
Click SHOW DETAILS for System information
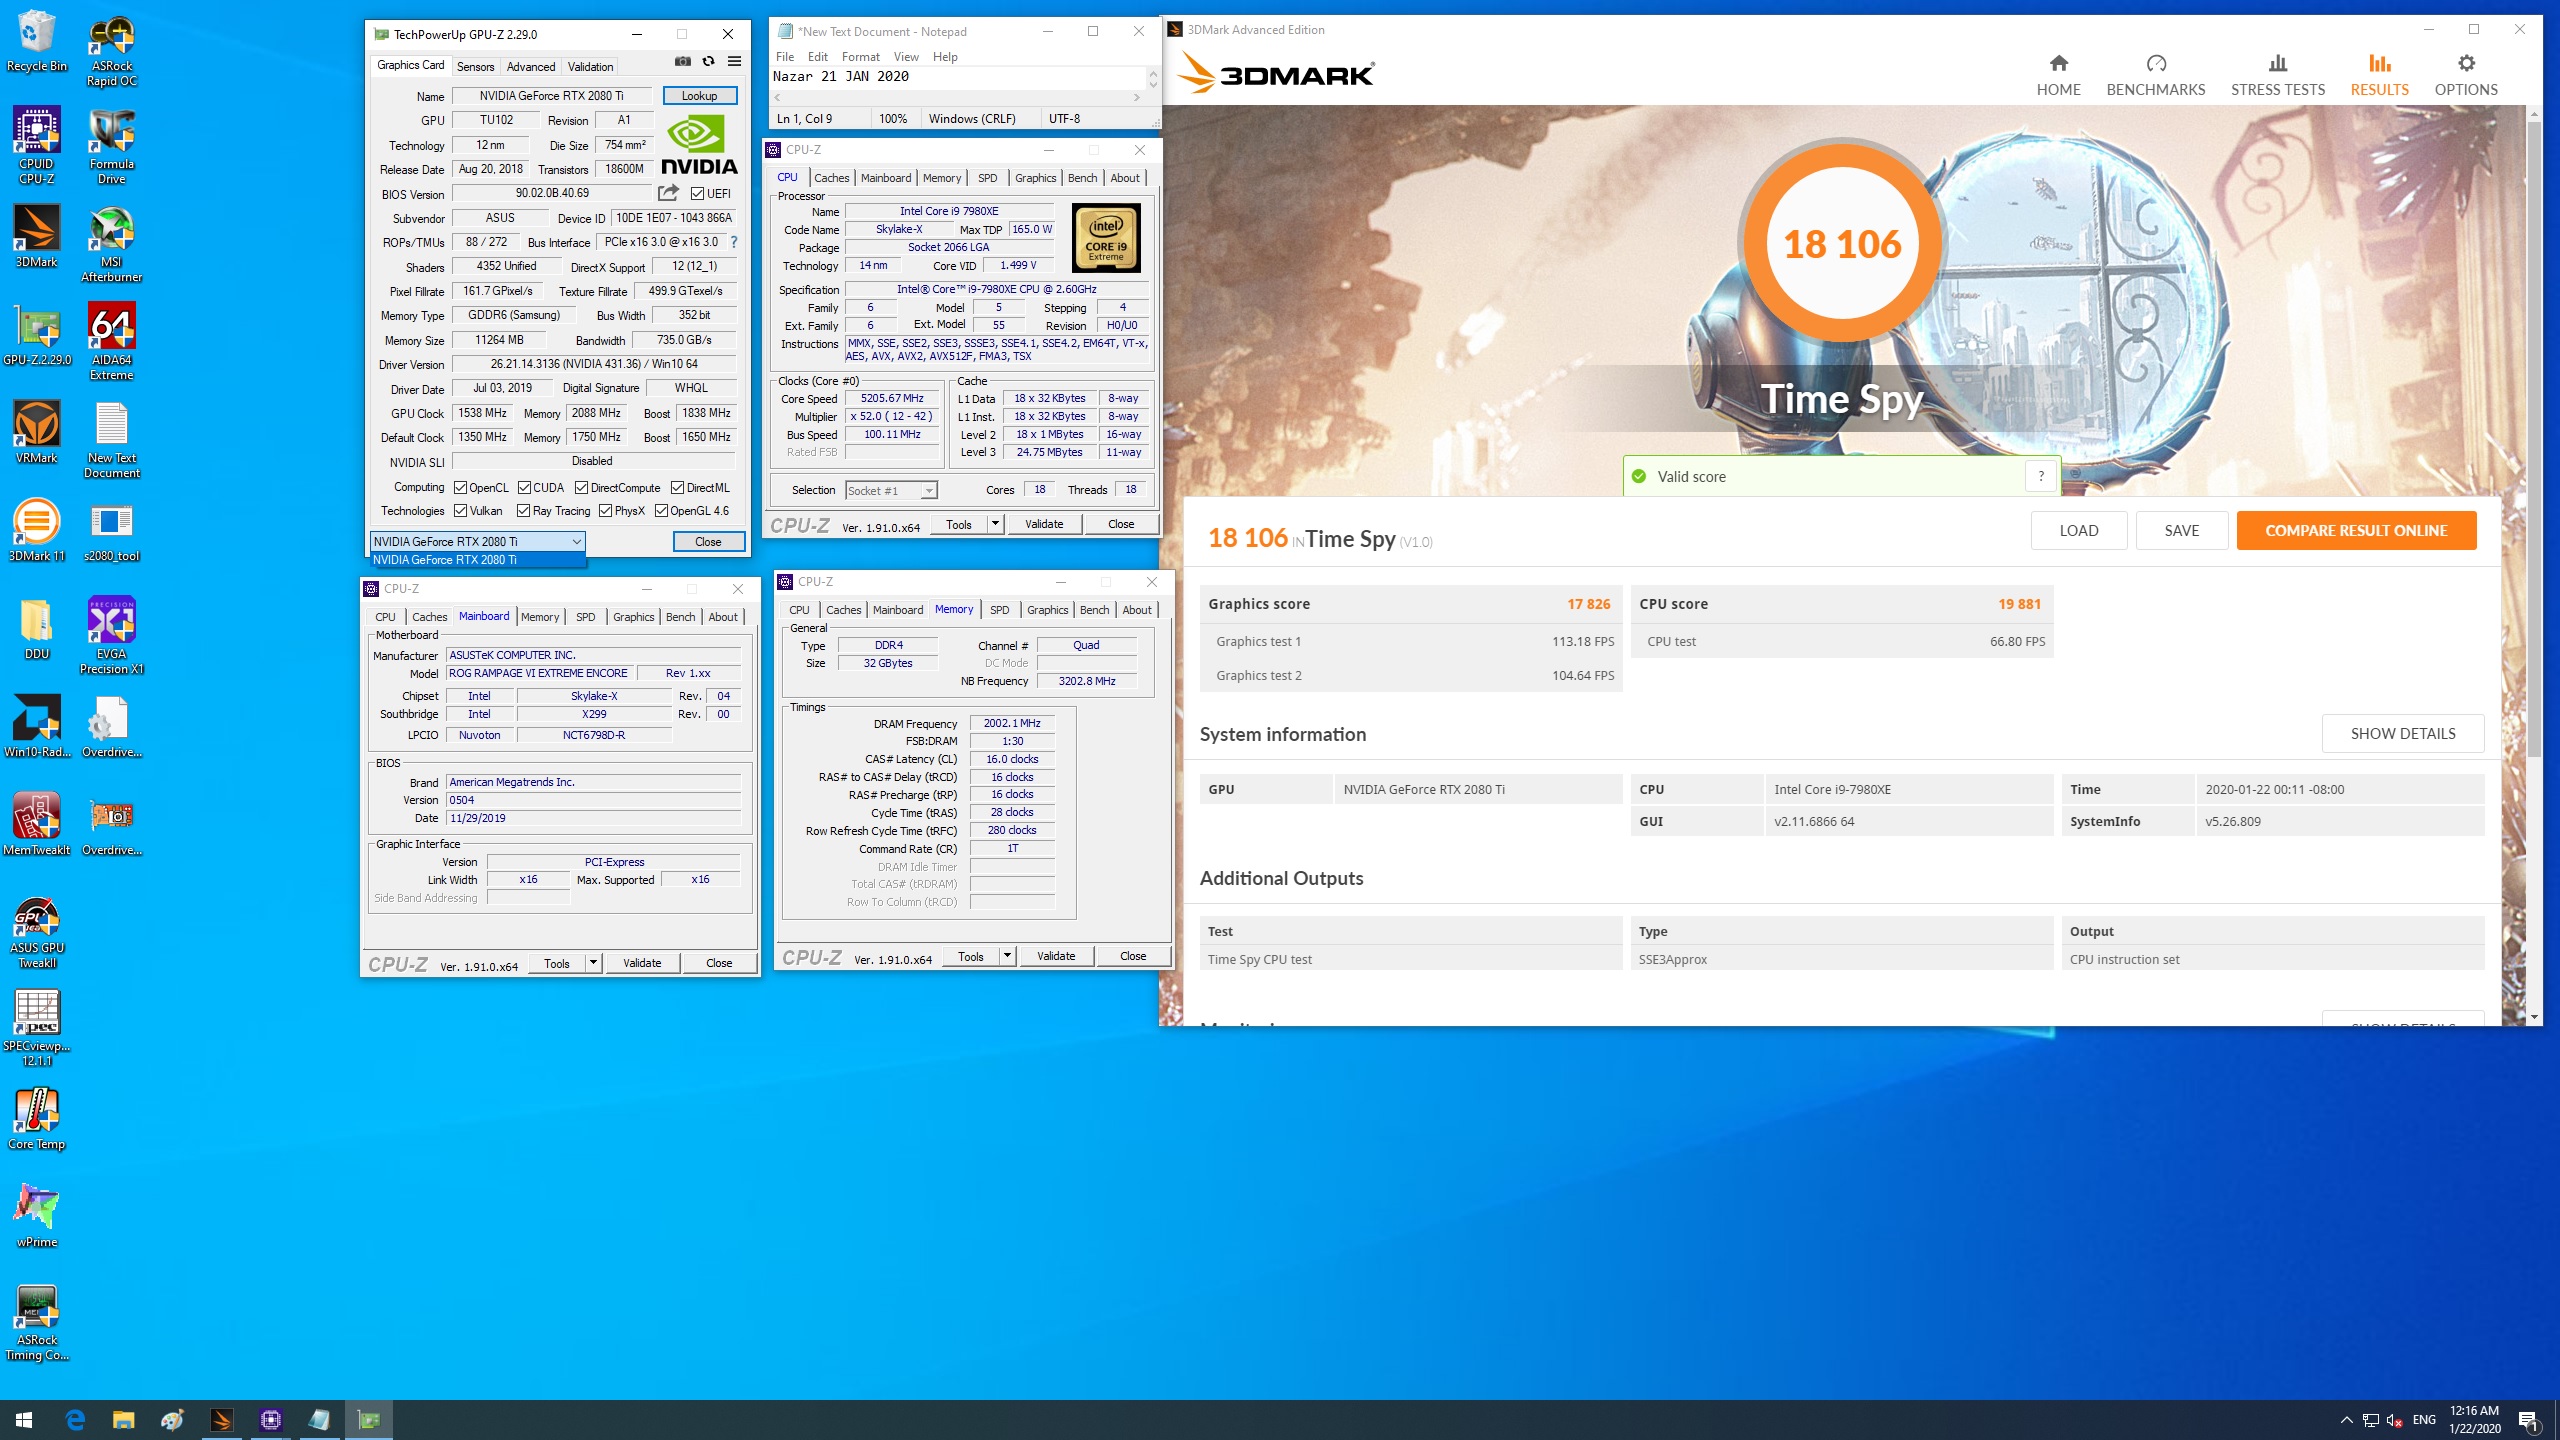tap(2402, 733)
